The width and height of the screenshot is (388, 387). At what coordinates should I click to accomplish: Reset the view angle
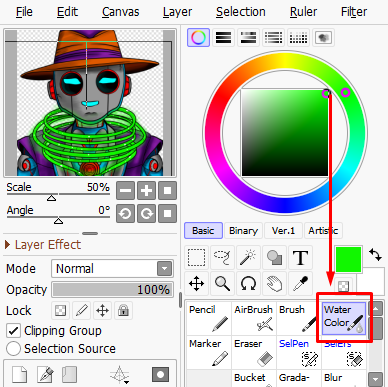167,213
